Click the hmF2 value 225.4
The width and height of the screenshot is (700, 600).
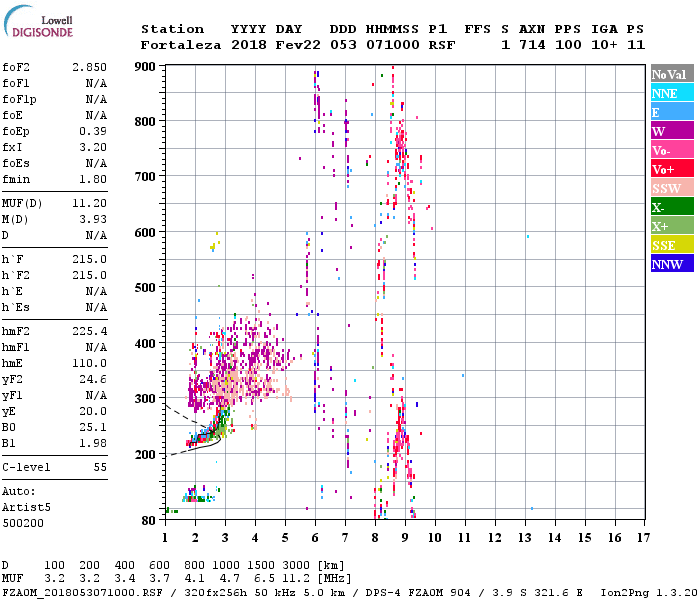click(x=89, y=331)
